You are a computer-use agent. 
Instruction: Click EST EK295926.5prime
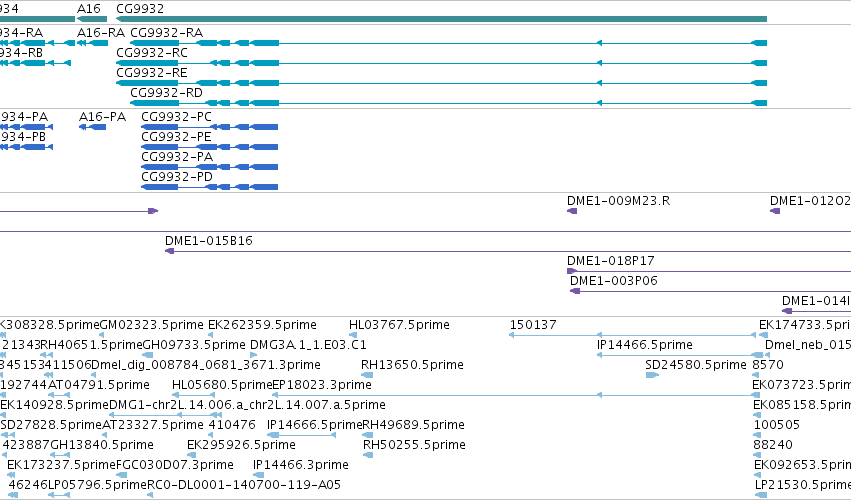pos(242,445)
